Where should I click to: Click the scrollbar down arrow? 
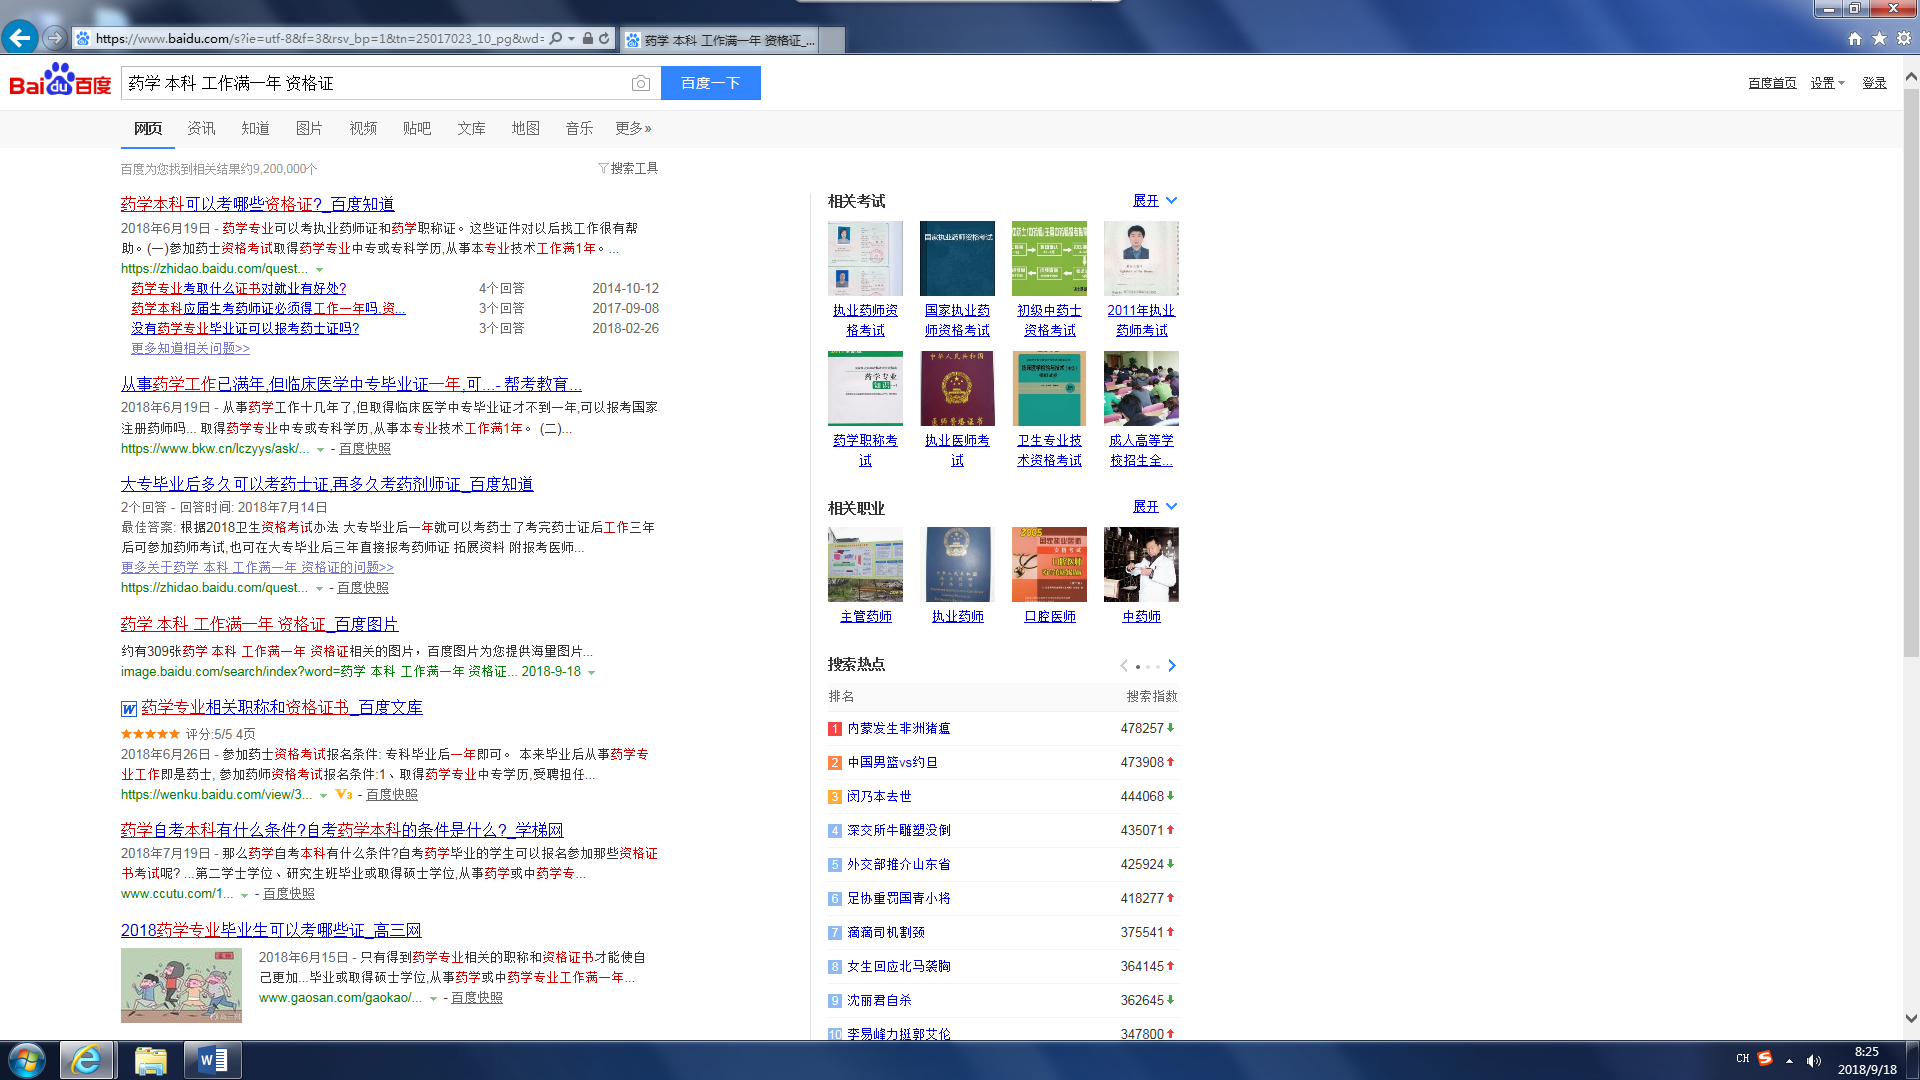(1911, 1018)
